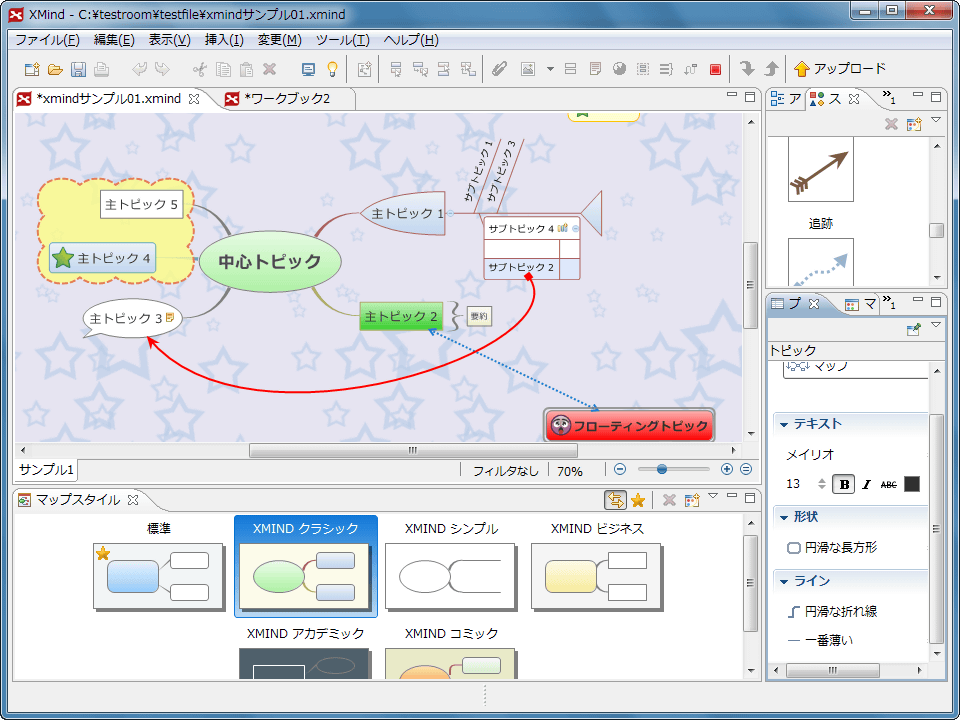Open the 挿入(I) menu
Screen dimensions: 960x720
point(224,40)
